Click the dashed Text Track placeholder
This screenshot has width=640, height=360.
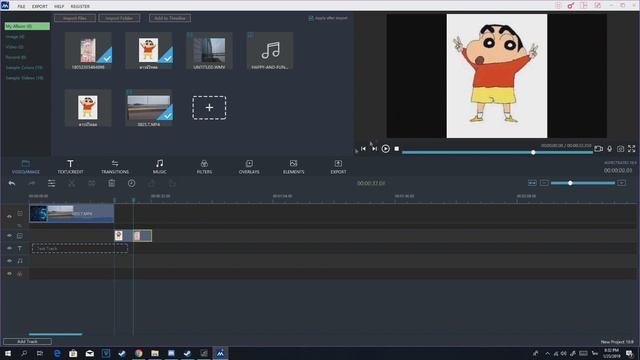coord(80,248)
